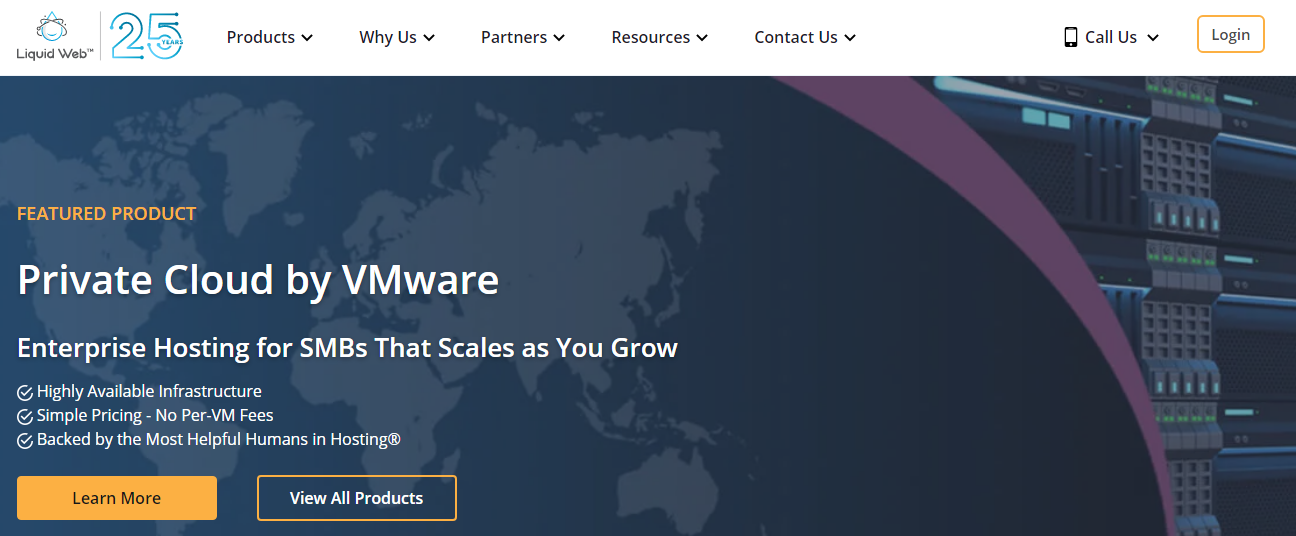Click the View All Products button
Screen dimensions: 1296x536
pos(357,498)
